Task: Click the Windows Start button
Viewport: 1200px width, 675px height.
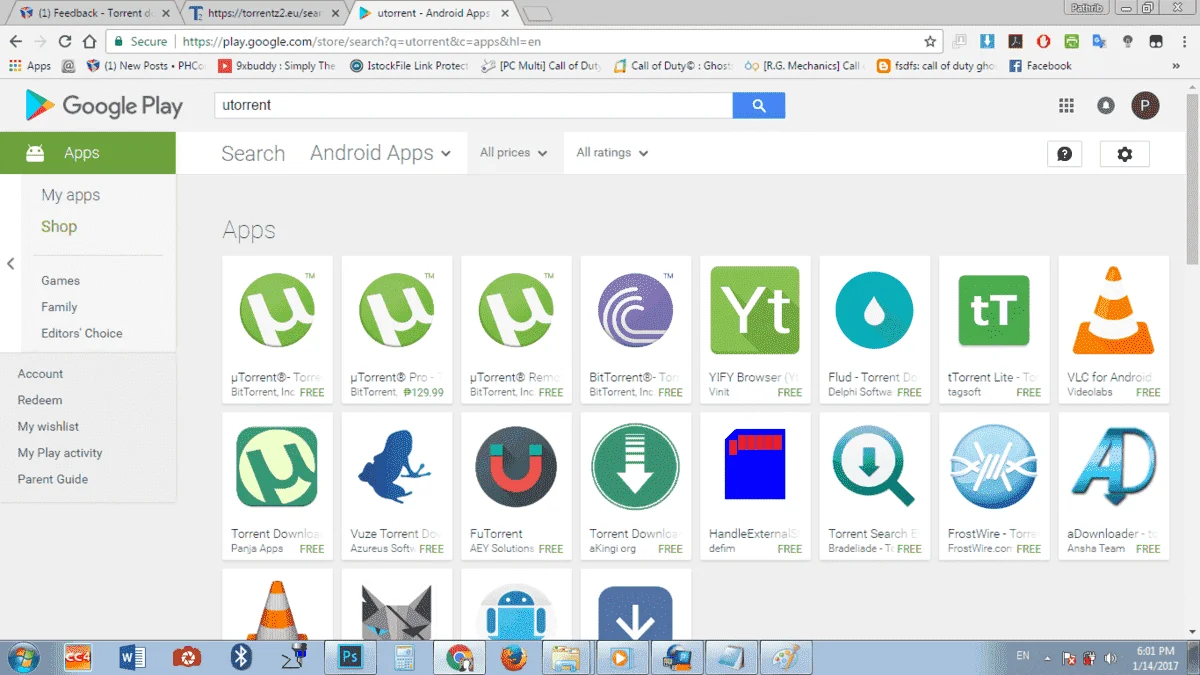Action: pos(22,657)
